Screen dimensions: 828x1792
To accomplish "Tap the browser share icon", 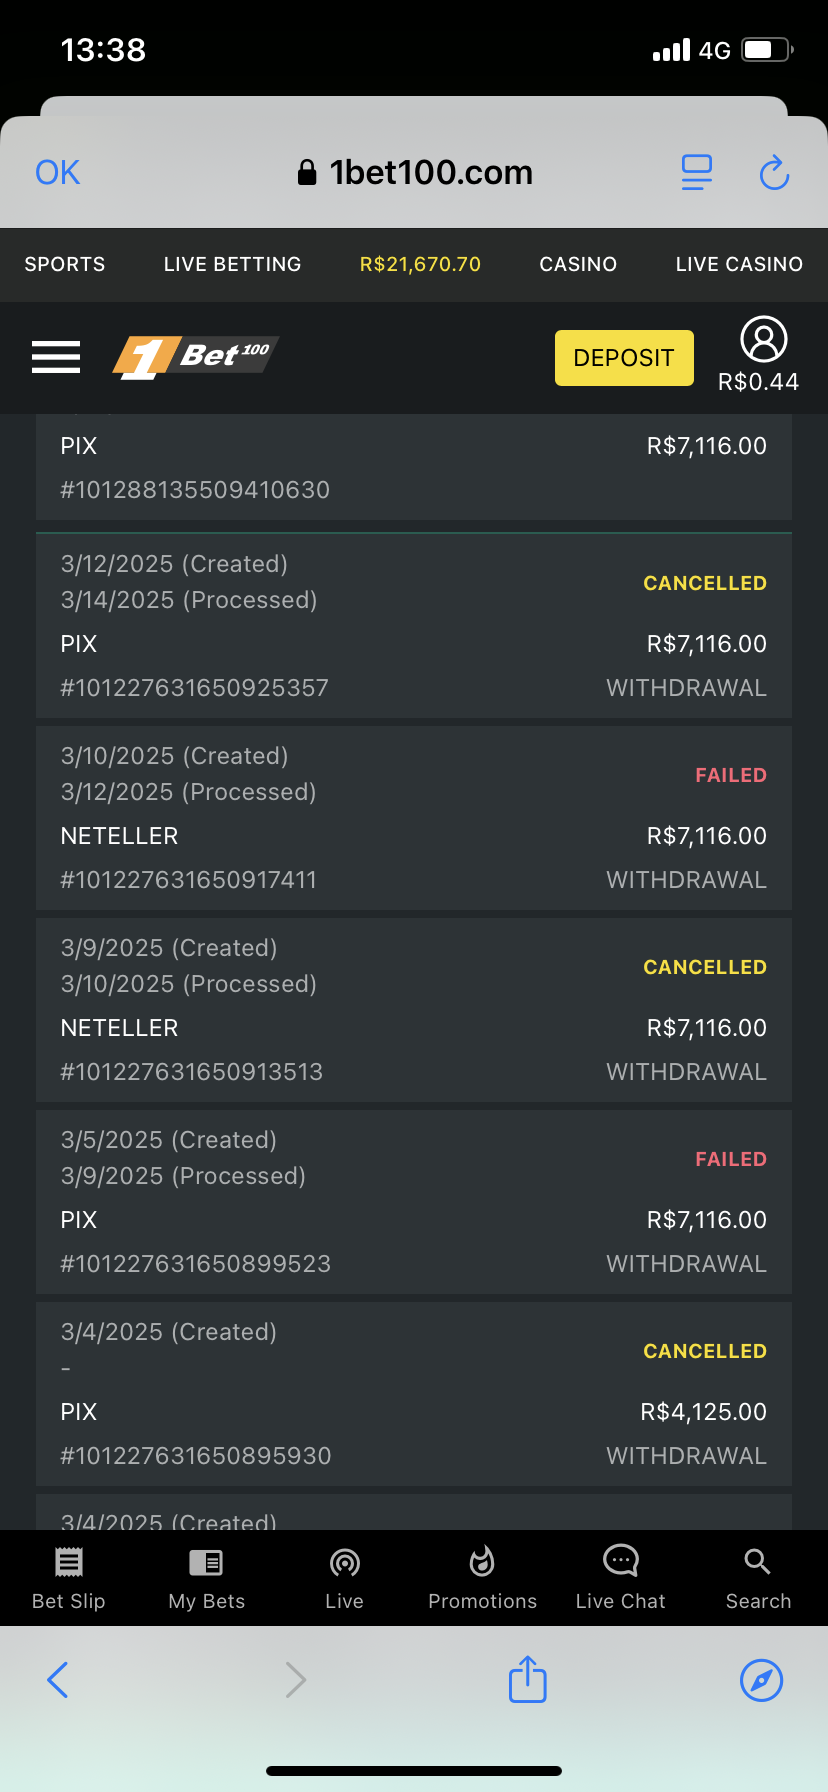I will (527, 1679).
